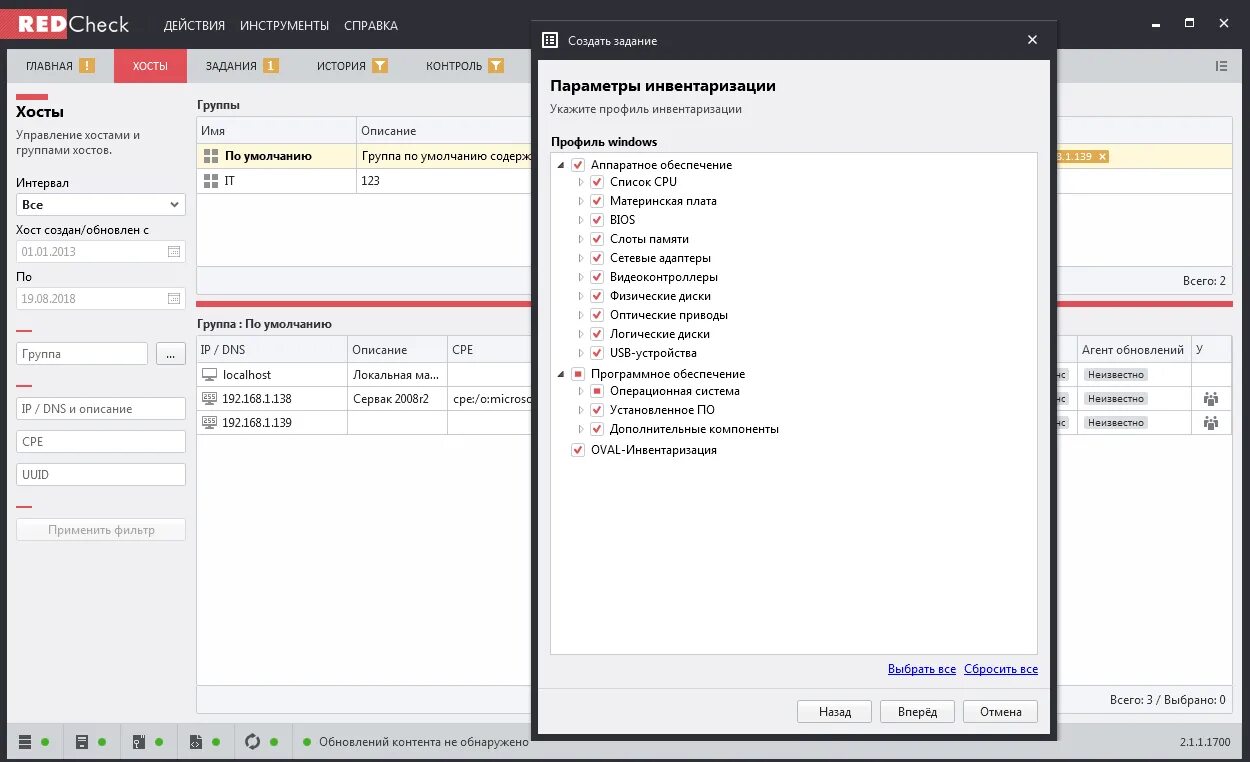Expand Физические диски node
This screenshot has width=1250, height=762.
(x=581, y=296)
